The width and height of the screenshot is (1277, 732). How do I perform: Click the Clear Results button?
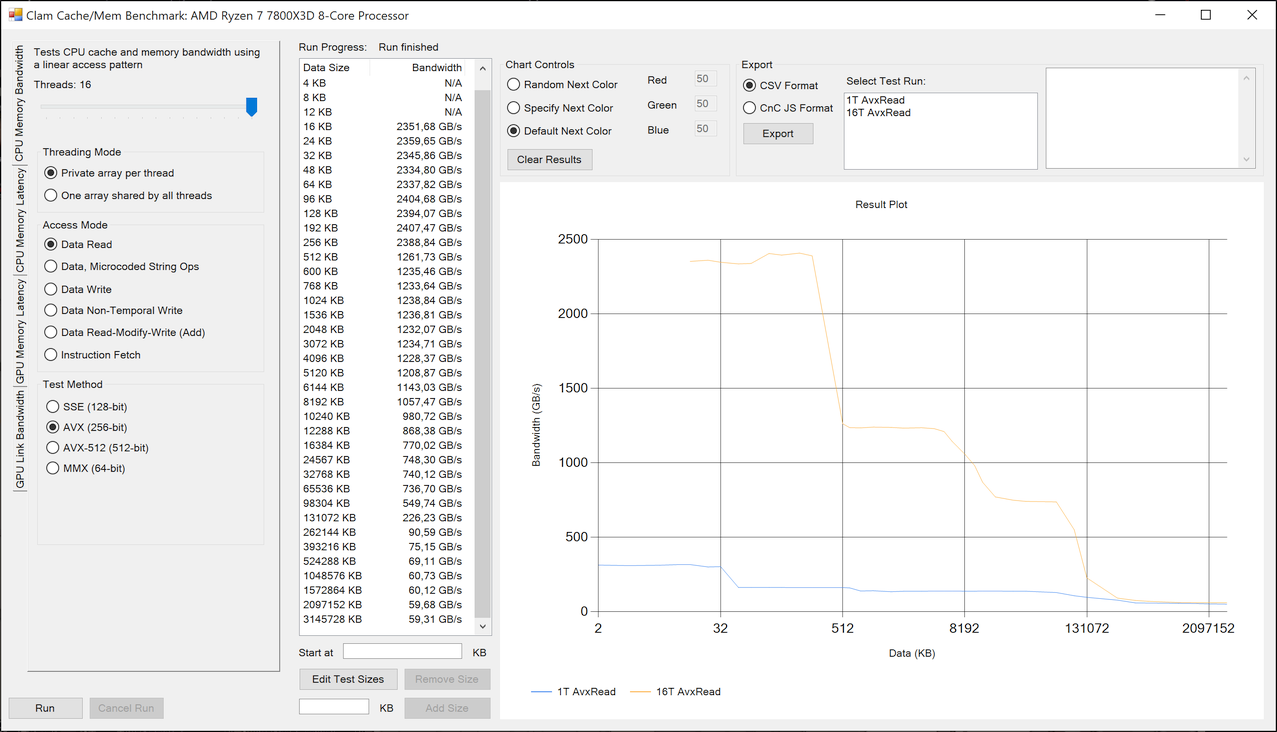coord(549,160)
